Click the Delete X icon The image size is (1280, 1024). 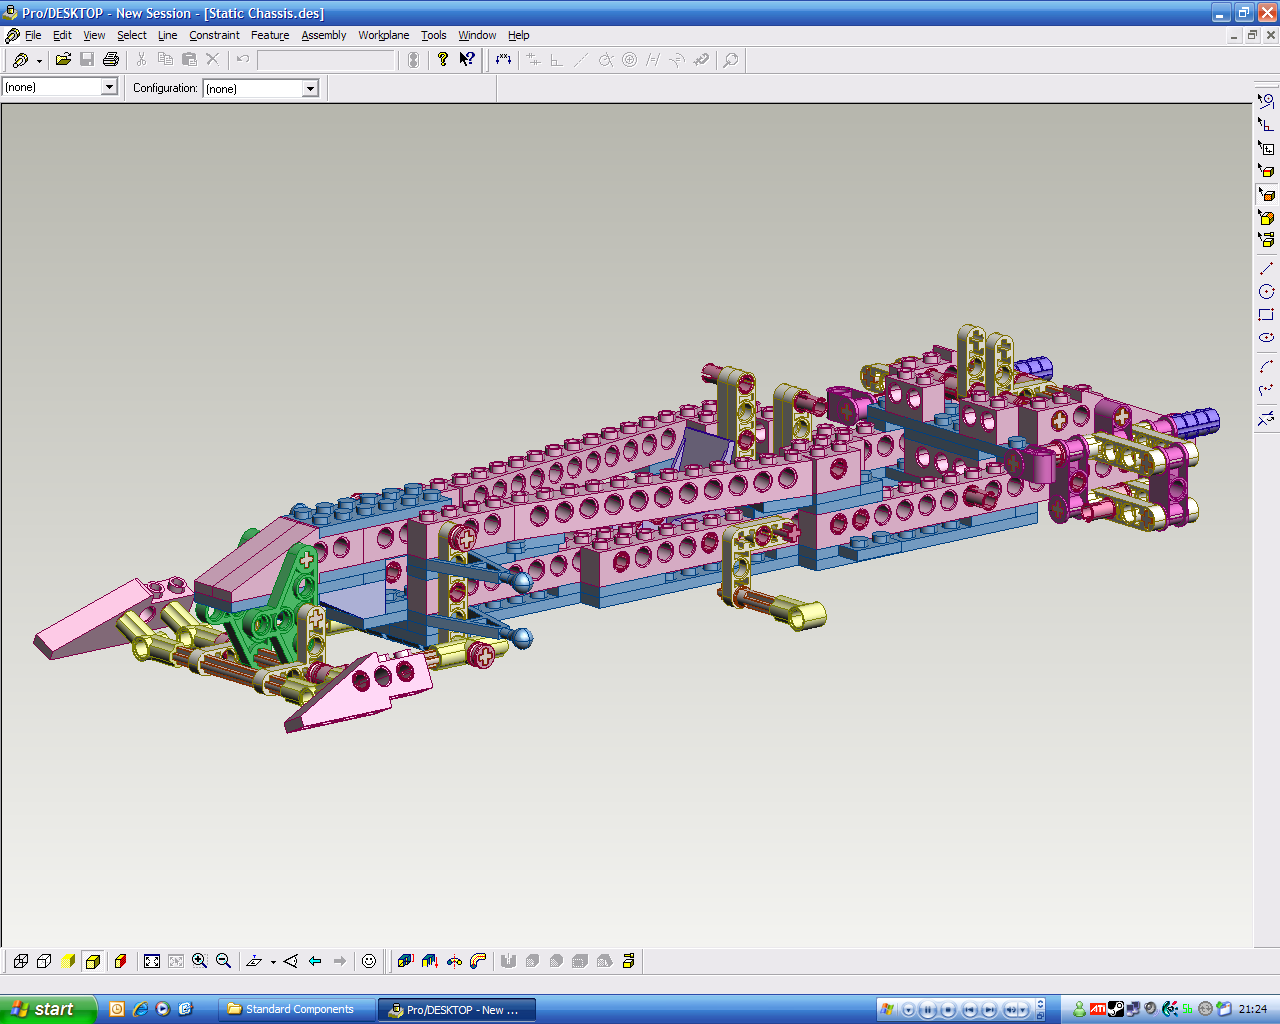point(212,60)
